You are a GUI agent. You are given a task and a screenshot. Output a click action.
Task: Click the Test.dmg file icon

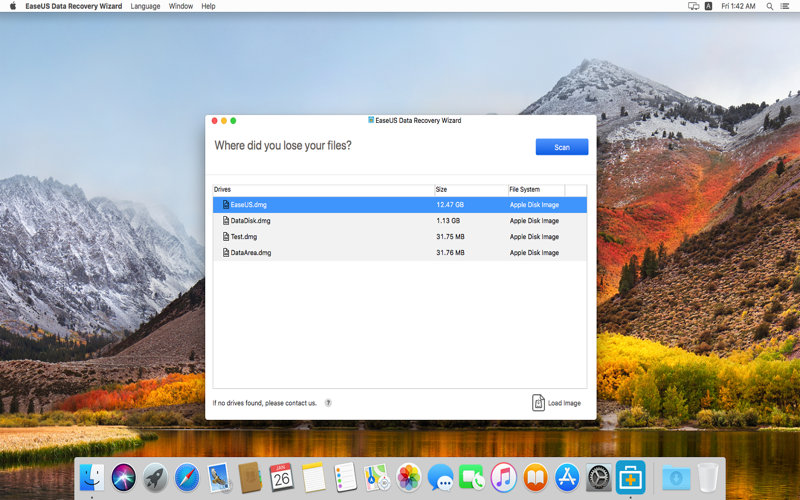tap(226, 237)
